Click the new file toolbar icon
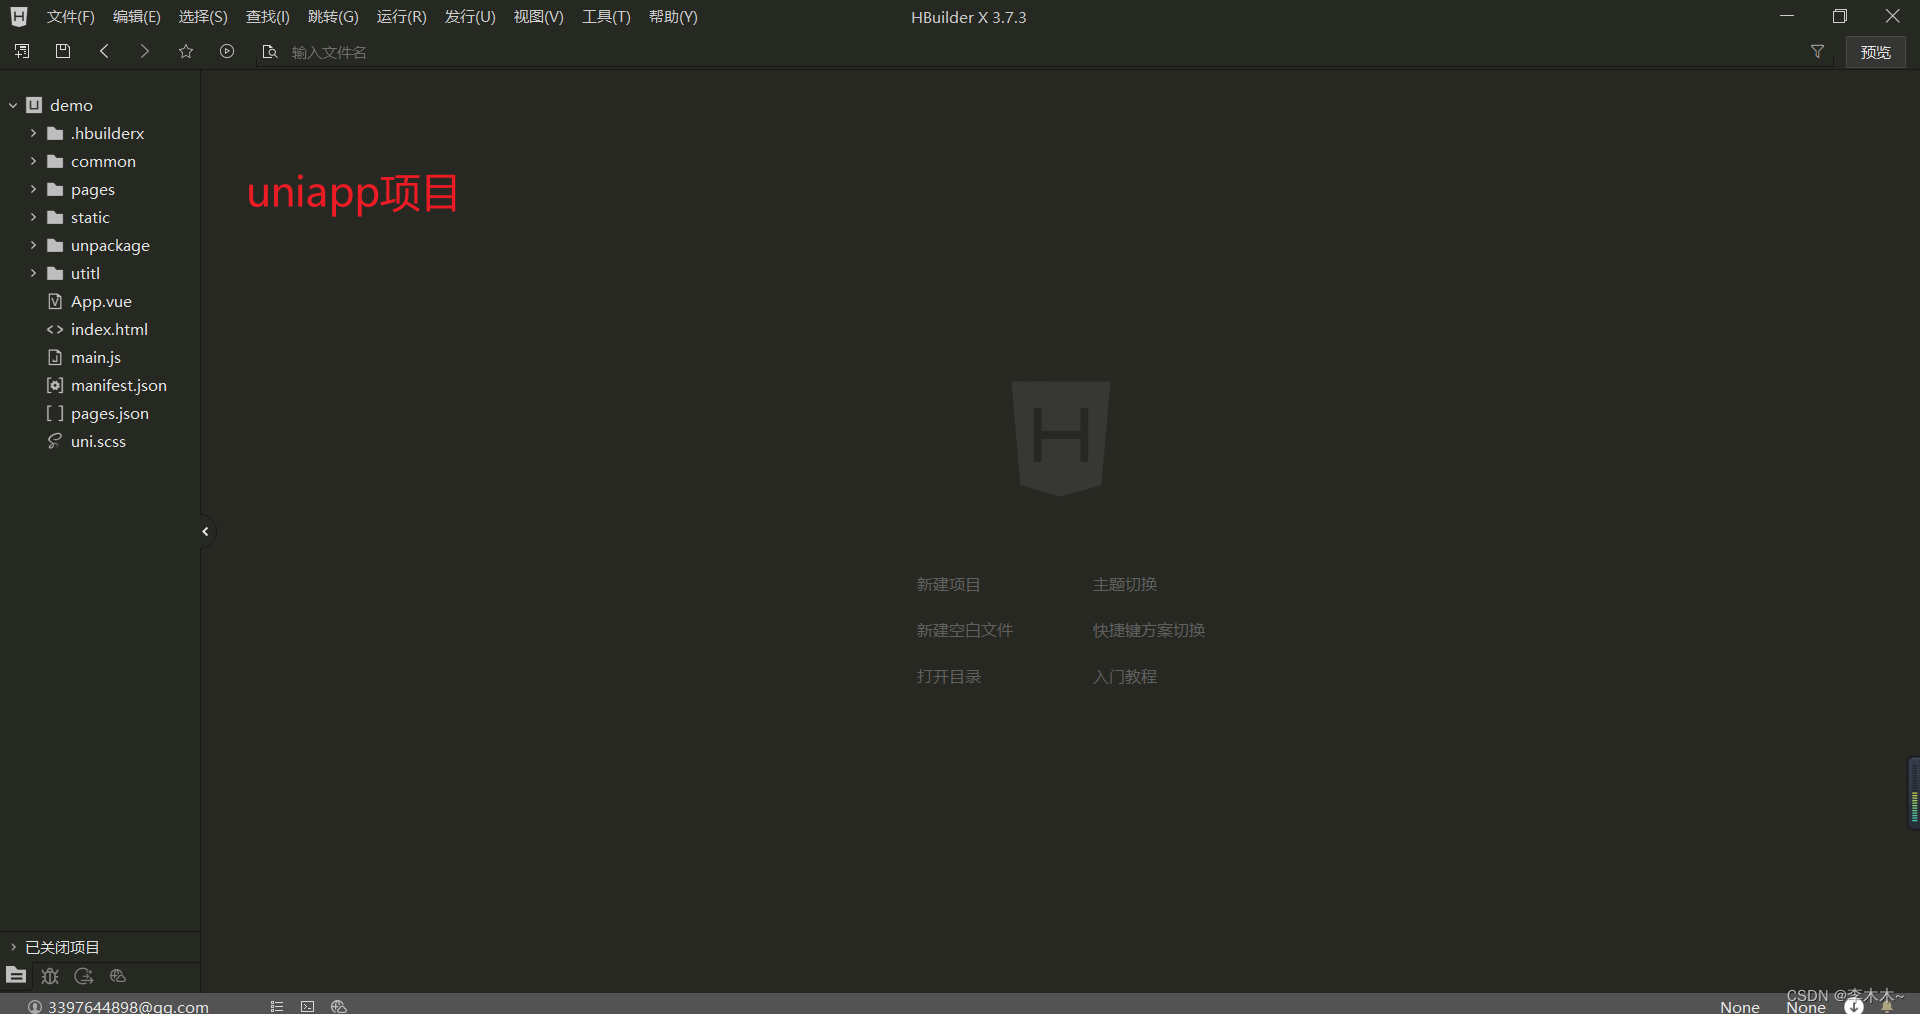Viewport: 1920px width, 1014px height. coord(22,51)
